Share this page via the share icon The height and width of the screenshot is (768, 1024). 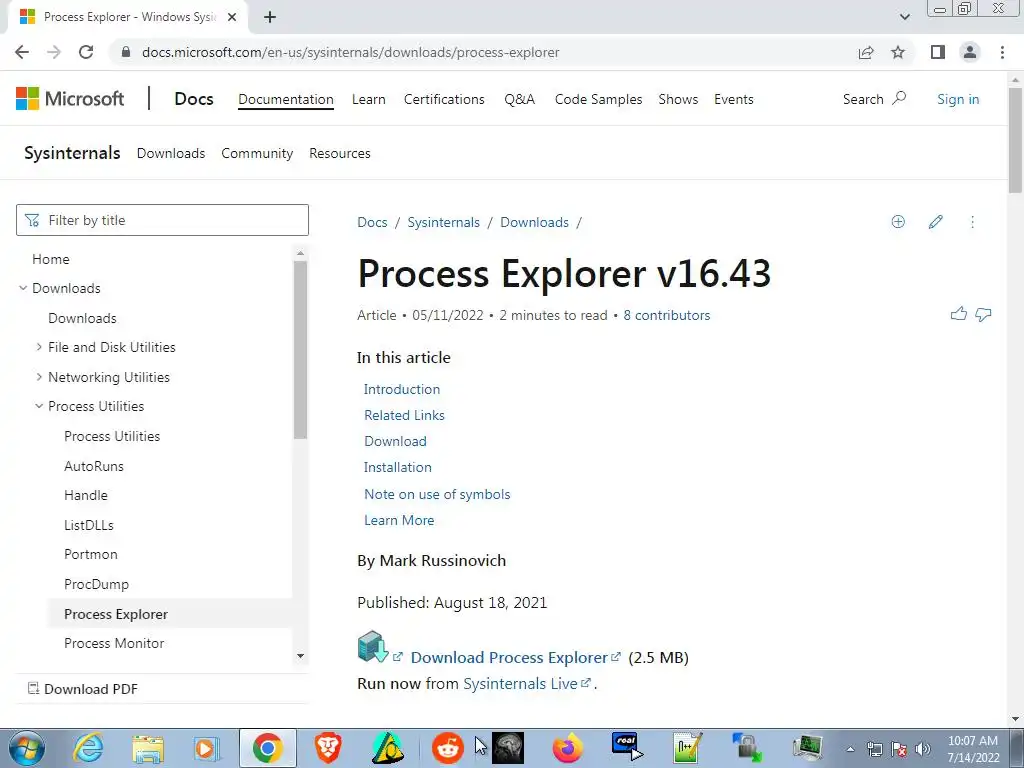pos(866,52)
